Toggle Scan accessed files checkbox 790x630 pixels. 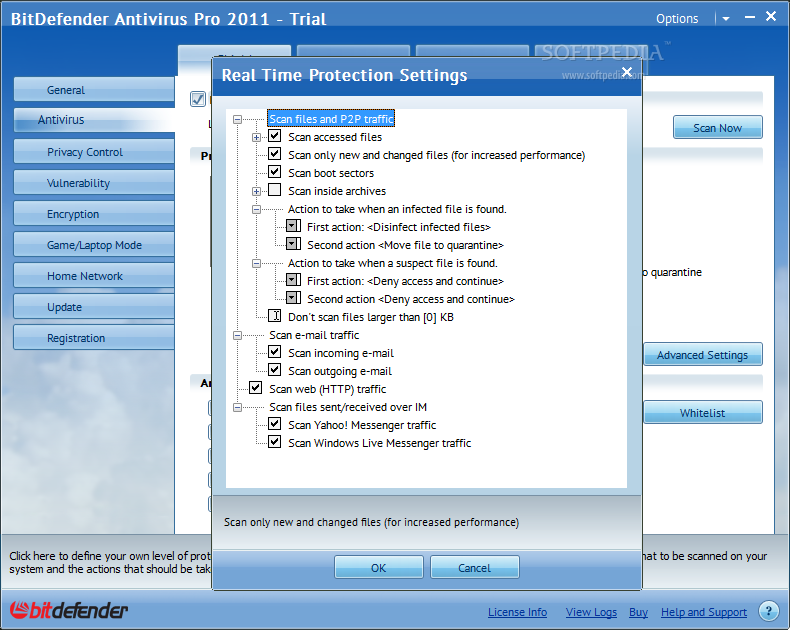(x=275, y=136)
